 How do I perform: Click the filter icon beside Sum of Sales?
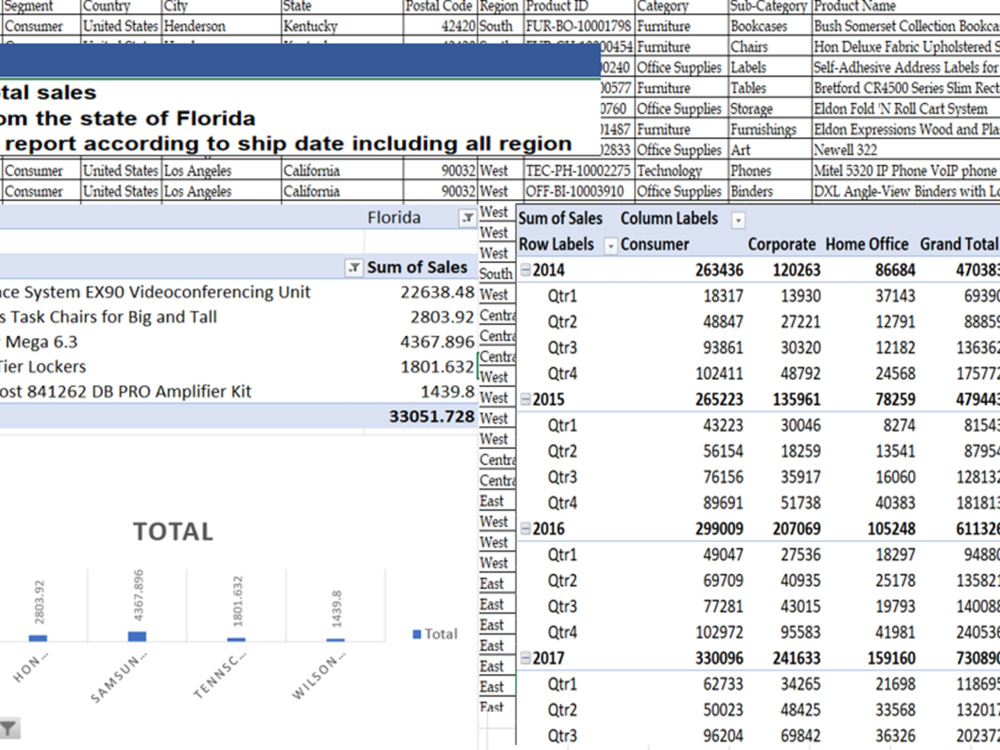click(353, 268)
